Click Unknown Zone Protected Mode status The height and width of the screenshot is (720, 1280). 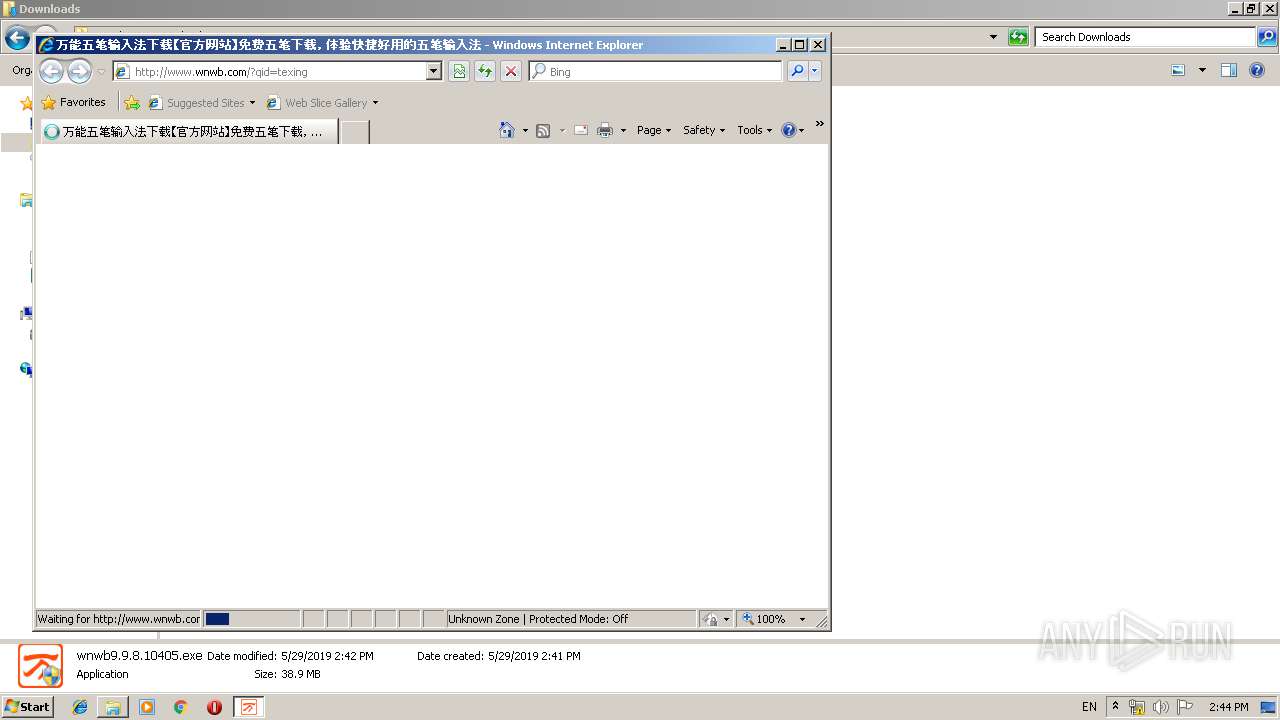tap(571, 619)
